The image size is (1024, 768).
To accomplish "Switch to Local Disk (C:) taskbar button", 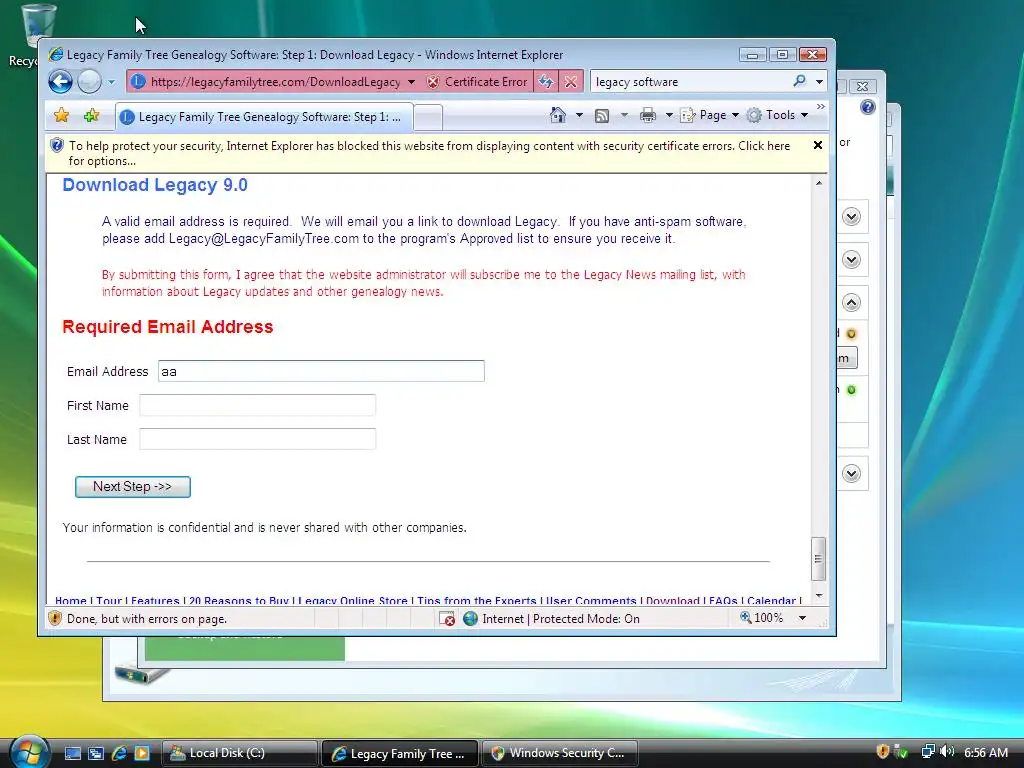I will coord(239,753).
